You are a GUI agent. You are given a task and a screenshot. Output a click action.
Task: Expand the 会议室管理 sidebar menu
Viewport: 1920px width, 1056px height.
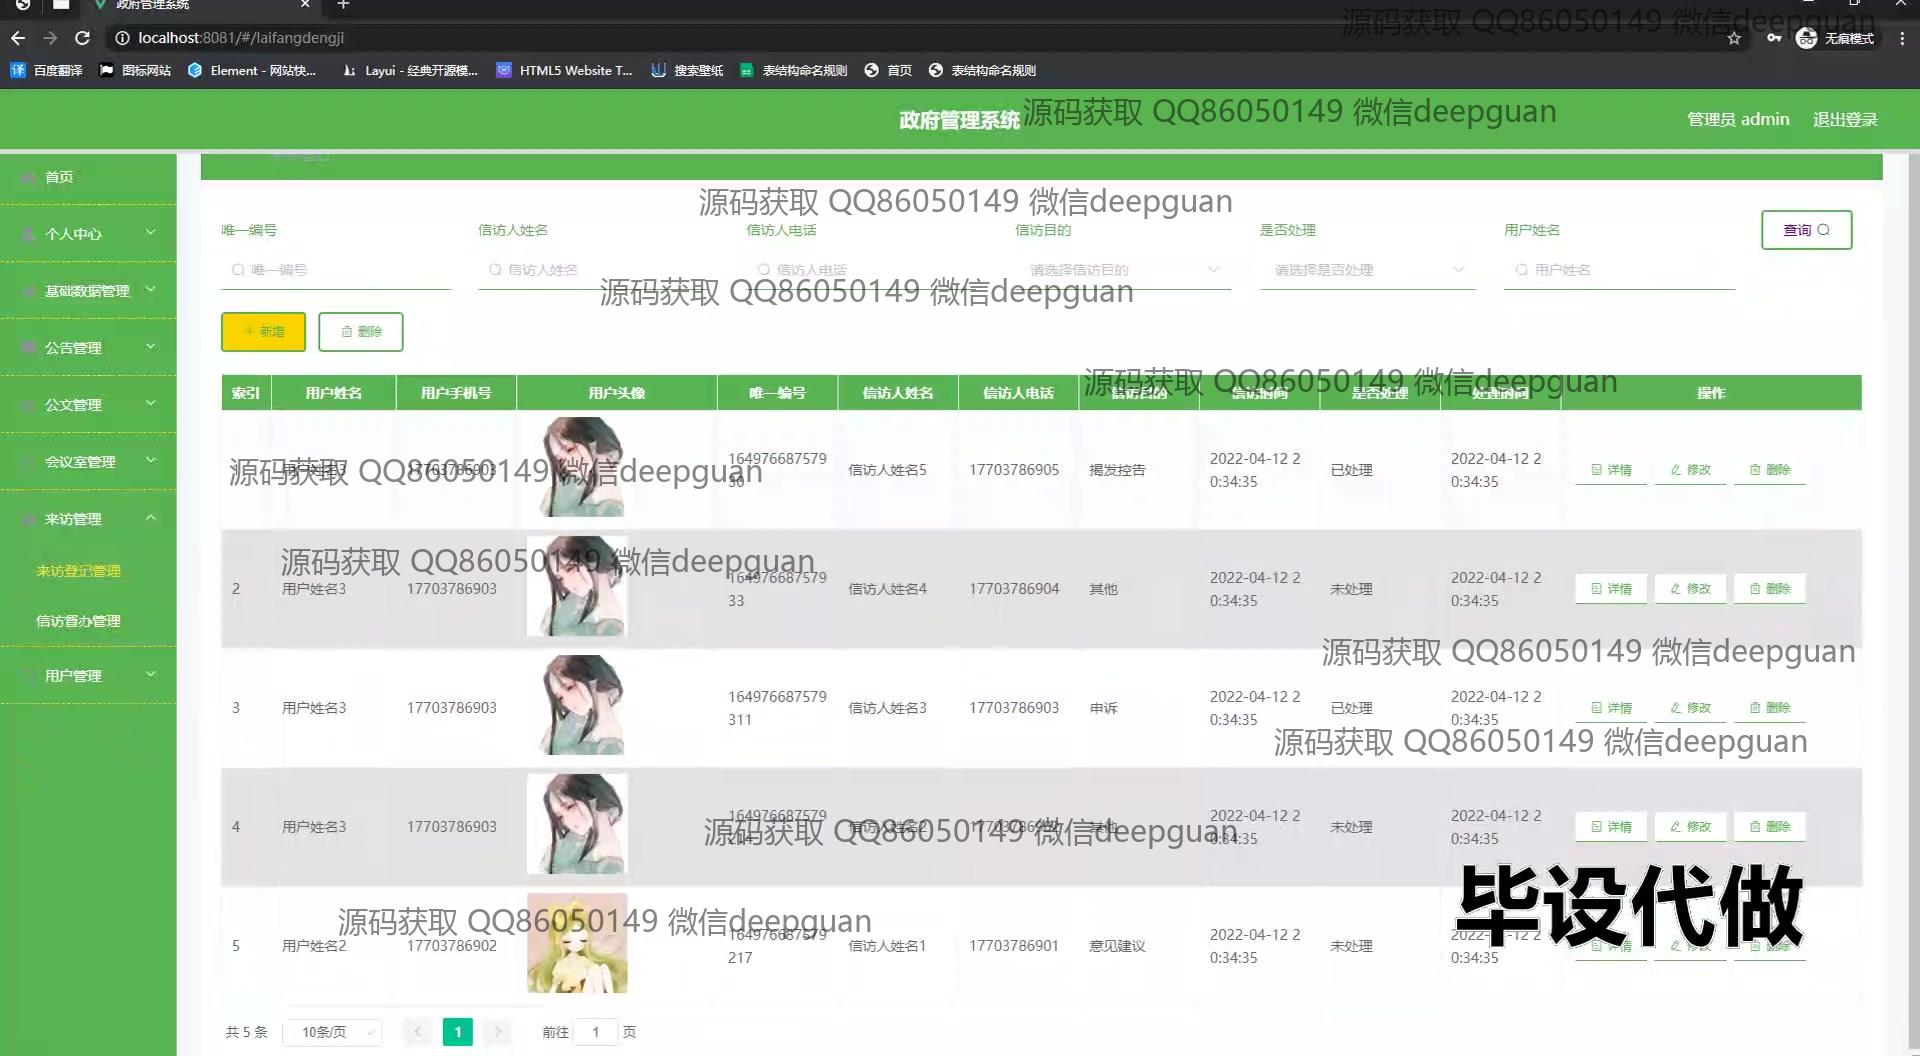coord(88,462)
